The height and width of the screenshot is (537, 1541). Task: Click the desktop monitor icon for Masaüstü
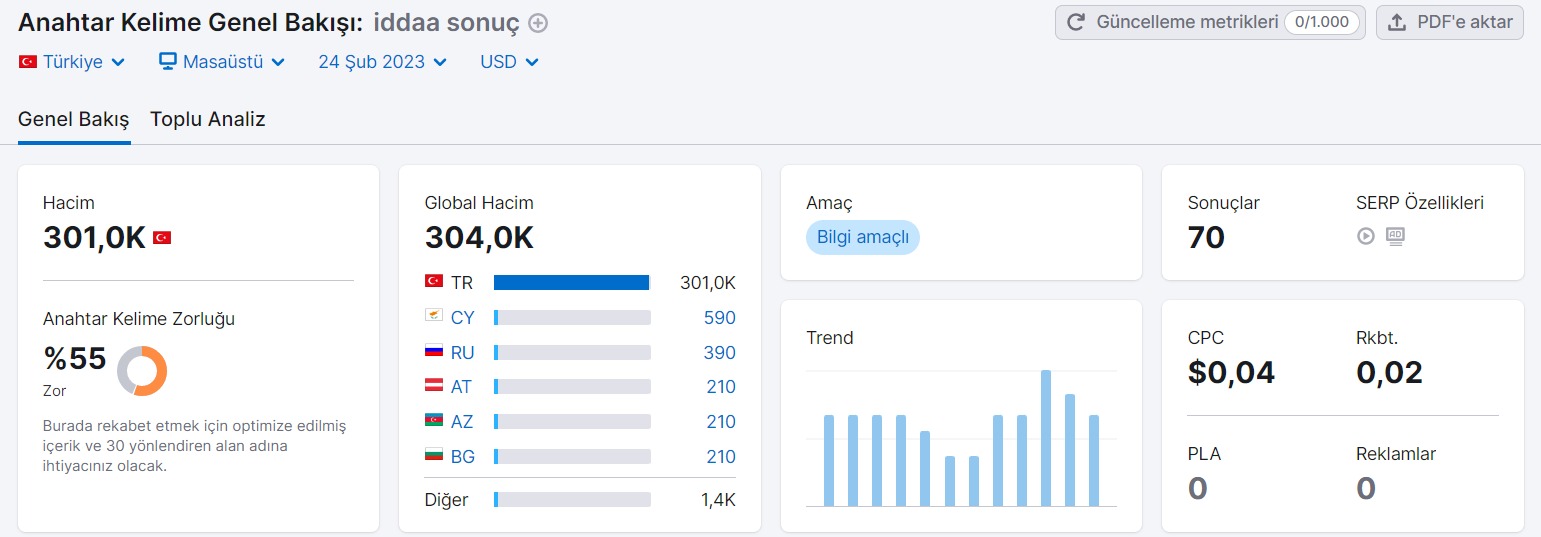168,61
